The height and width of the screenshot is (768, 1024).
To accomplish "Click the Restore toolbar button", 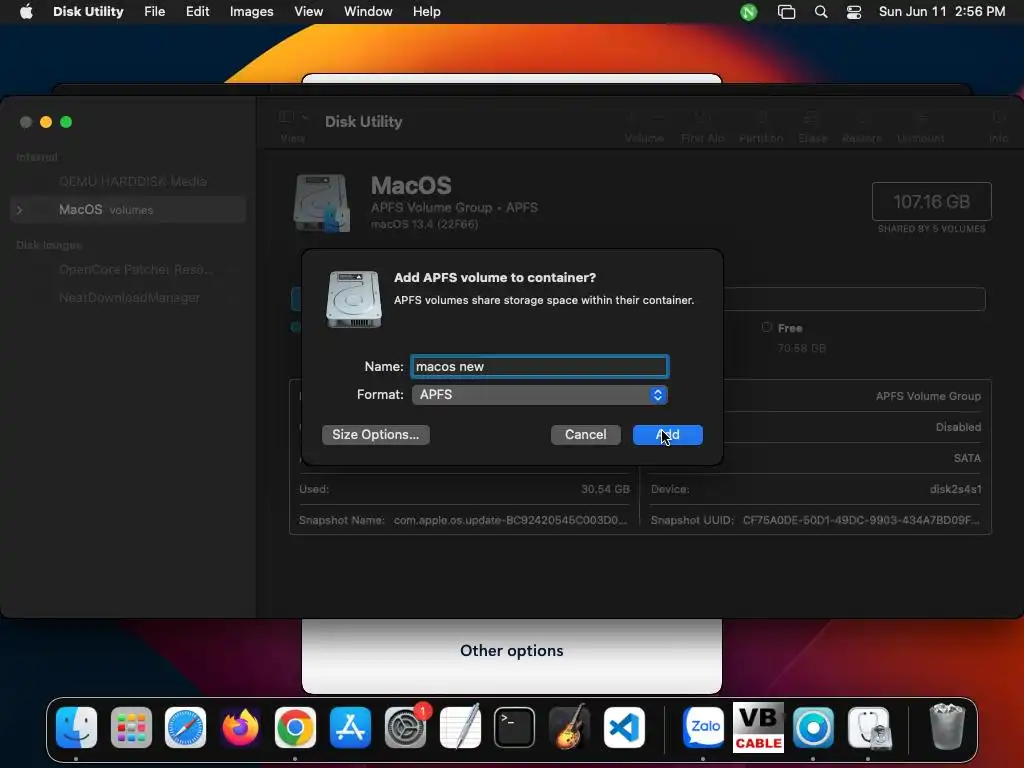I will tap(862, 126).
